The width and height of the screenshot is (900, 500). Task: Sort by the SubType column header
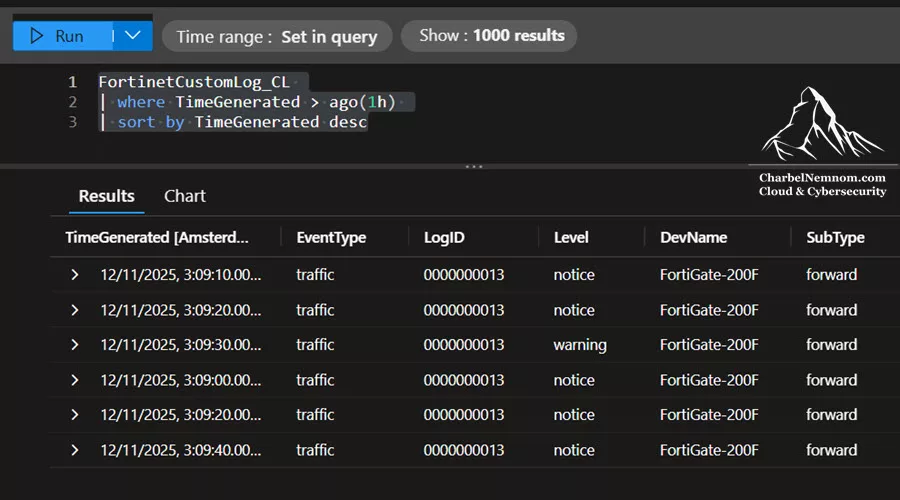pyautogui.click(x=835, y=238)
